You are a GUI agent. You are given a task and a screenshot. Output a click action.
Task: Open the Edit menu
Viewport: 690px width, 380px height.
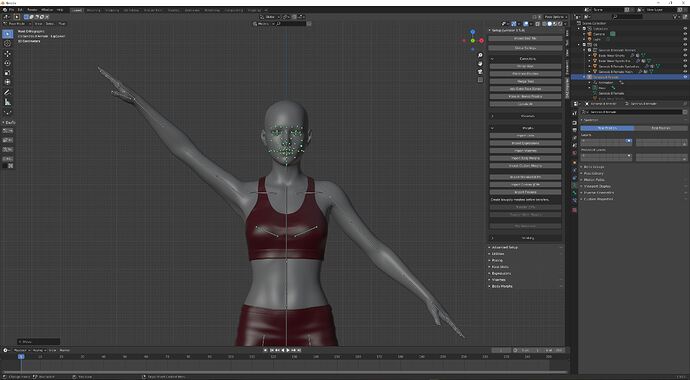coord(20,10)
